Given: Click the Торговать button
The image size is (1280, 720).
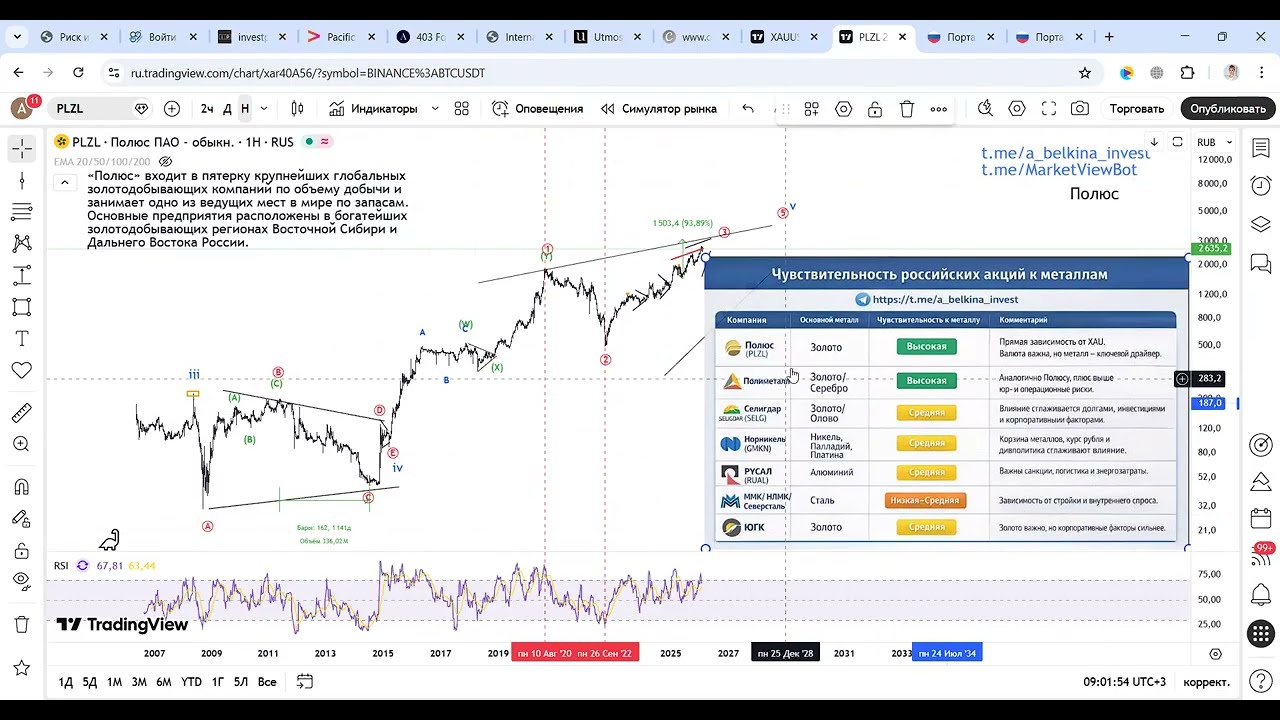Looking at the screenshot, I should 1137,108.
